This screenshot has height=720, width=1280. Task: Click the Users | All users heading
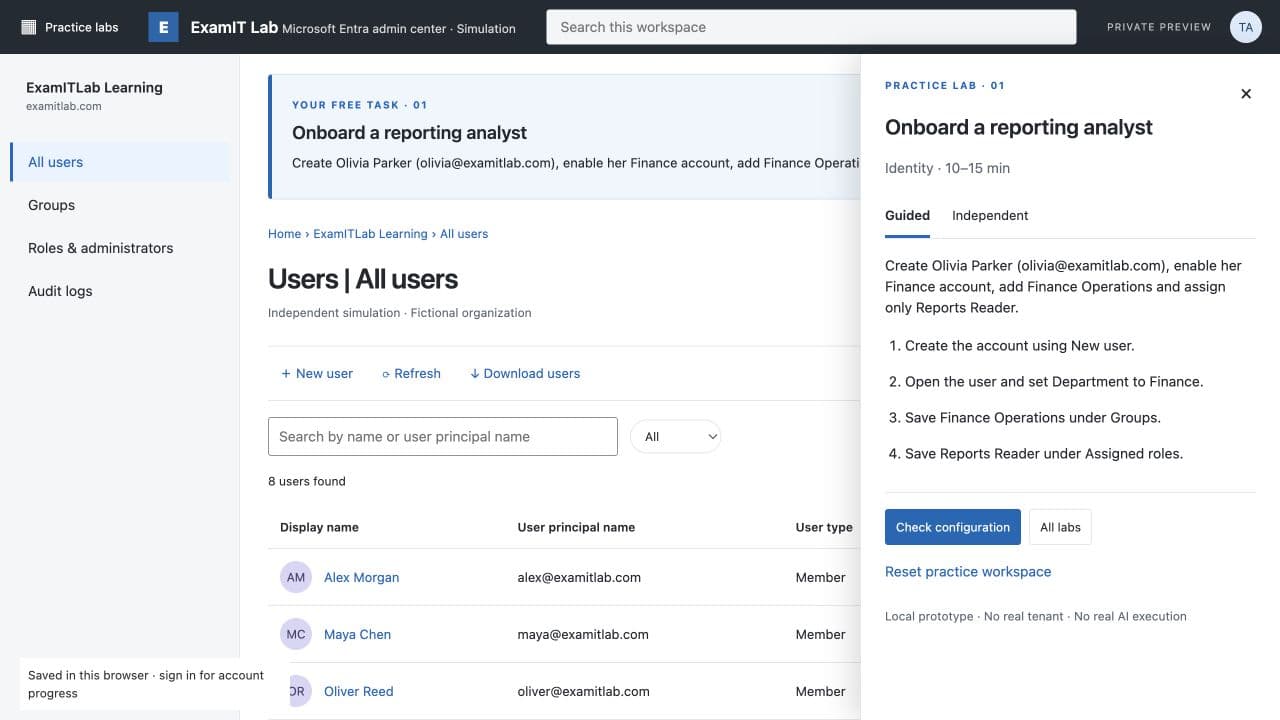[x=363, y=279]
